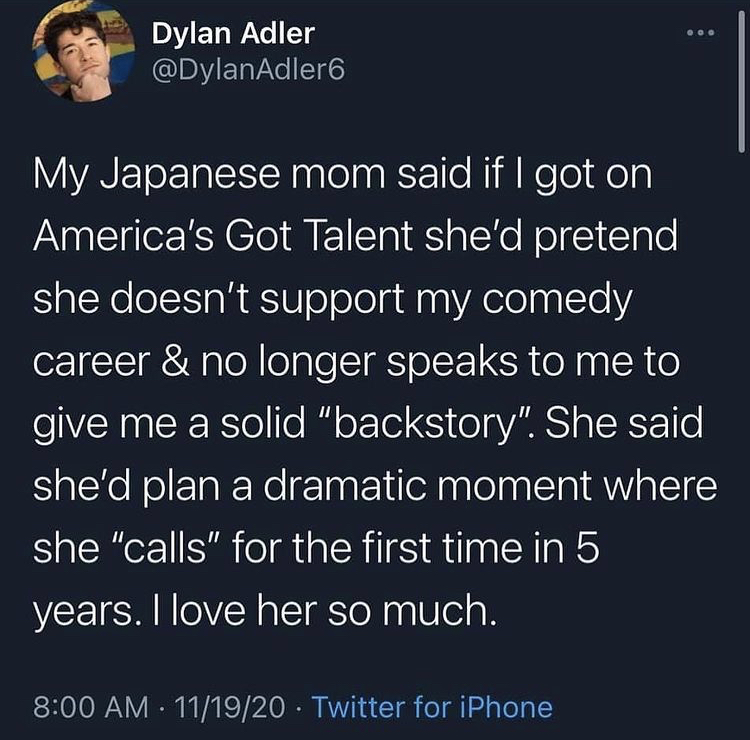Click the words "My Japanese mom"
Viewport: 750px width, 740px height.
coord(209,175)
